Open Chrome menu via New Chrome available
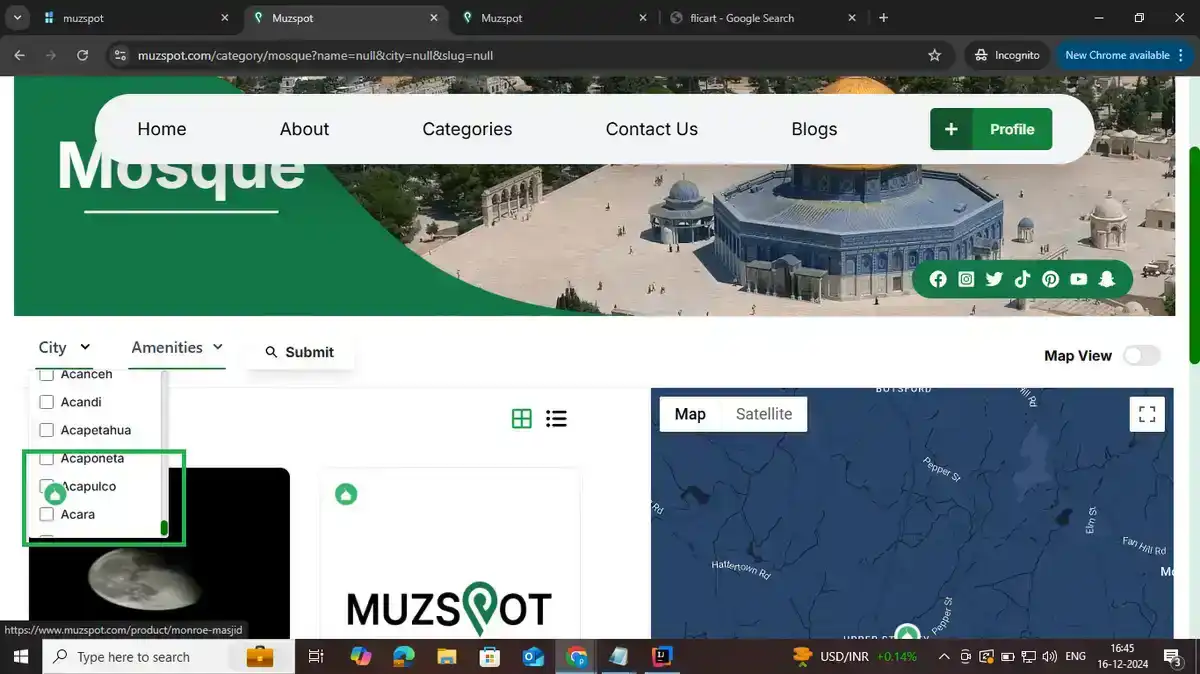 (x=1124, y=55)
